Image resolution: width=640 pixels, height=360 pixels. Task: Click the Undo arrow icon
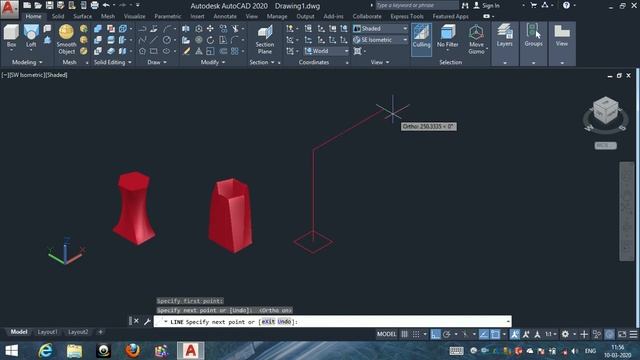106,5
